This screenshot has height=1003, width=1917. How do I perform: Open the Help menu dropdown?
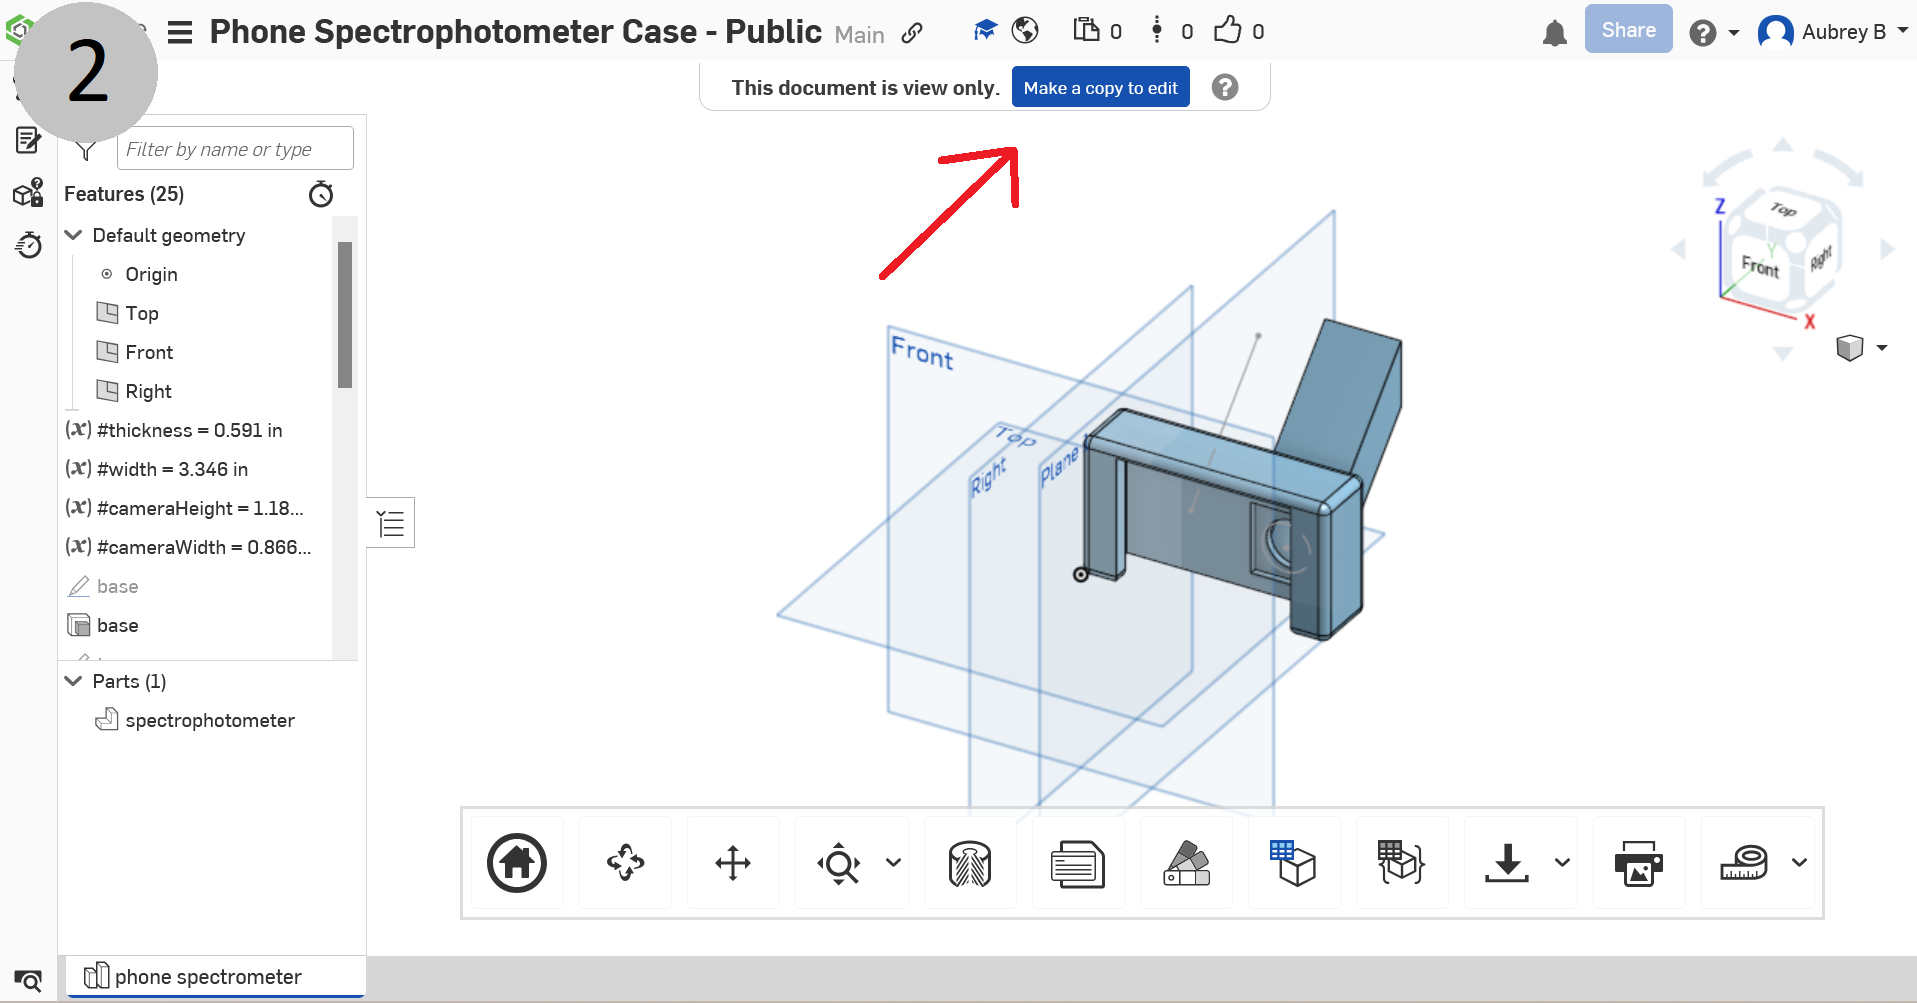(x=1714, y=33)
